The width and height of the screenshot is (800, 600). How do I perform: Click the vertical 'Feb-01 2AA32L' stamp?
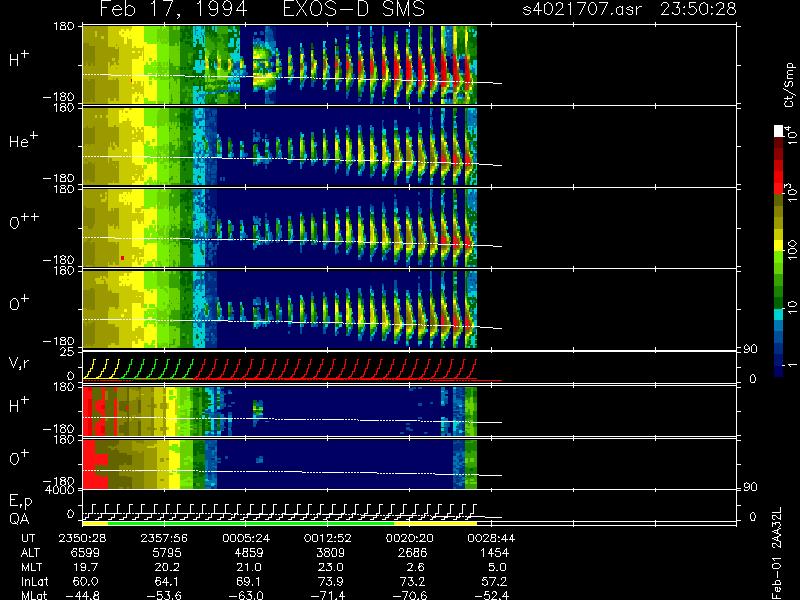778,553
